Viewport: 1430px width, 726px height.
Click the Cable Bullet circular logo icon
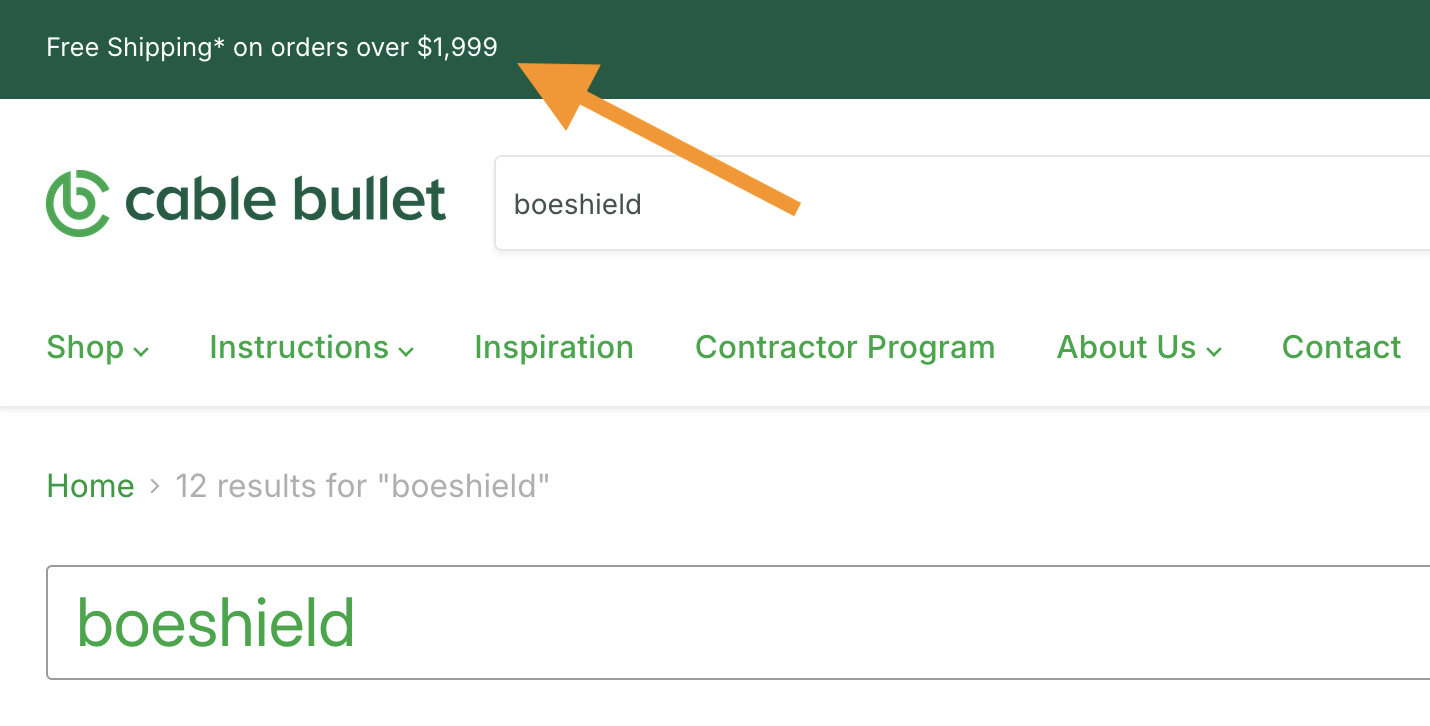(x=77, y=203)
